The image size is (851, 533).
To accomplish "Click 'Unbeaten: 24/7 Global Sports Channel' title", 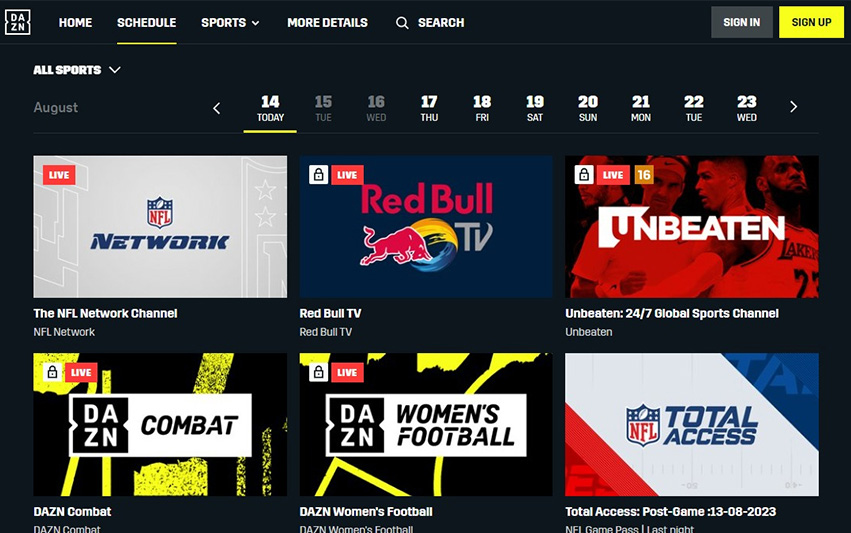I will 672,313.
